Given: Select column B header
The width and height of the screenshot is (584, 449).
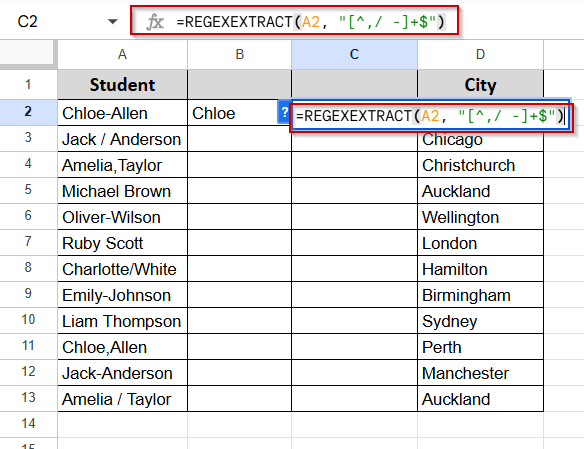Looking at the screenshot, I should coord(239,54).
